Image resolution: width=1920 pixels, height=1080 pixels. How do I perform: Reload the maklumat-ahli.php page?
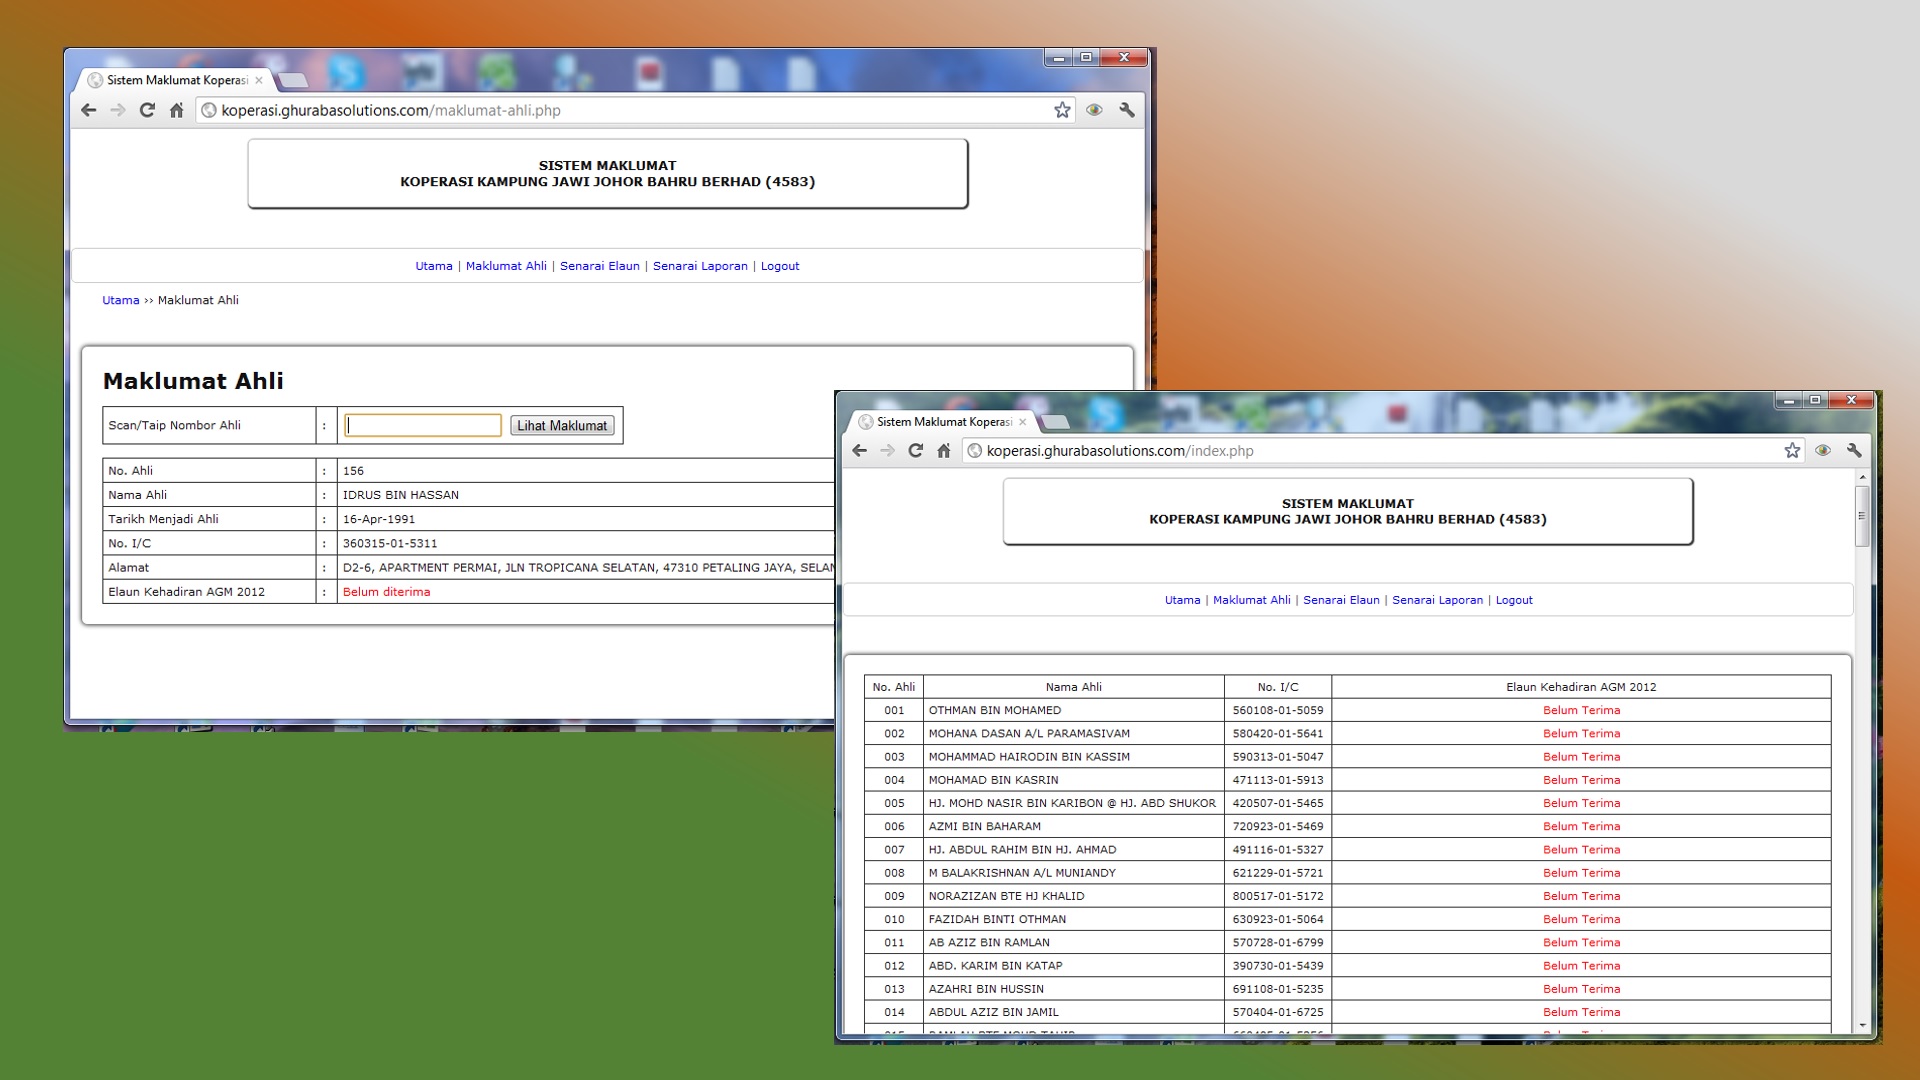coord(147,110)
